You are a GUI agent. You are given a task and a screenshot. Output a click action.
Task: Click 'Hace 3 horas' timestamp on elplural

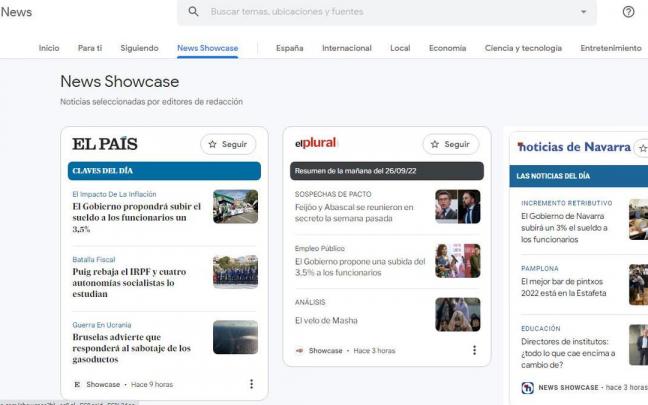[x=374, y=350]
